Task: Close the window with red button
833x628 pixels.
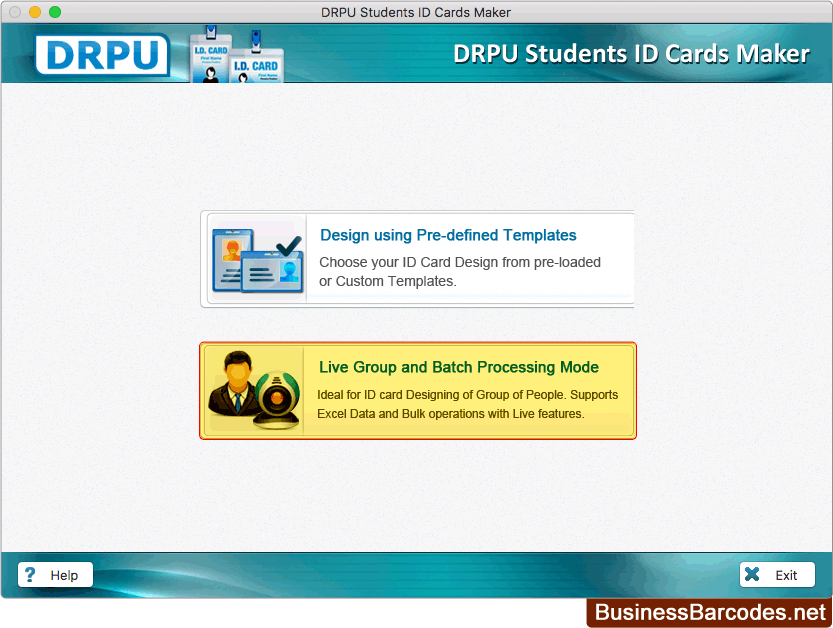Action: 15,12
